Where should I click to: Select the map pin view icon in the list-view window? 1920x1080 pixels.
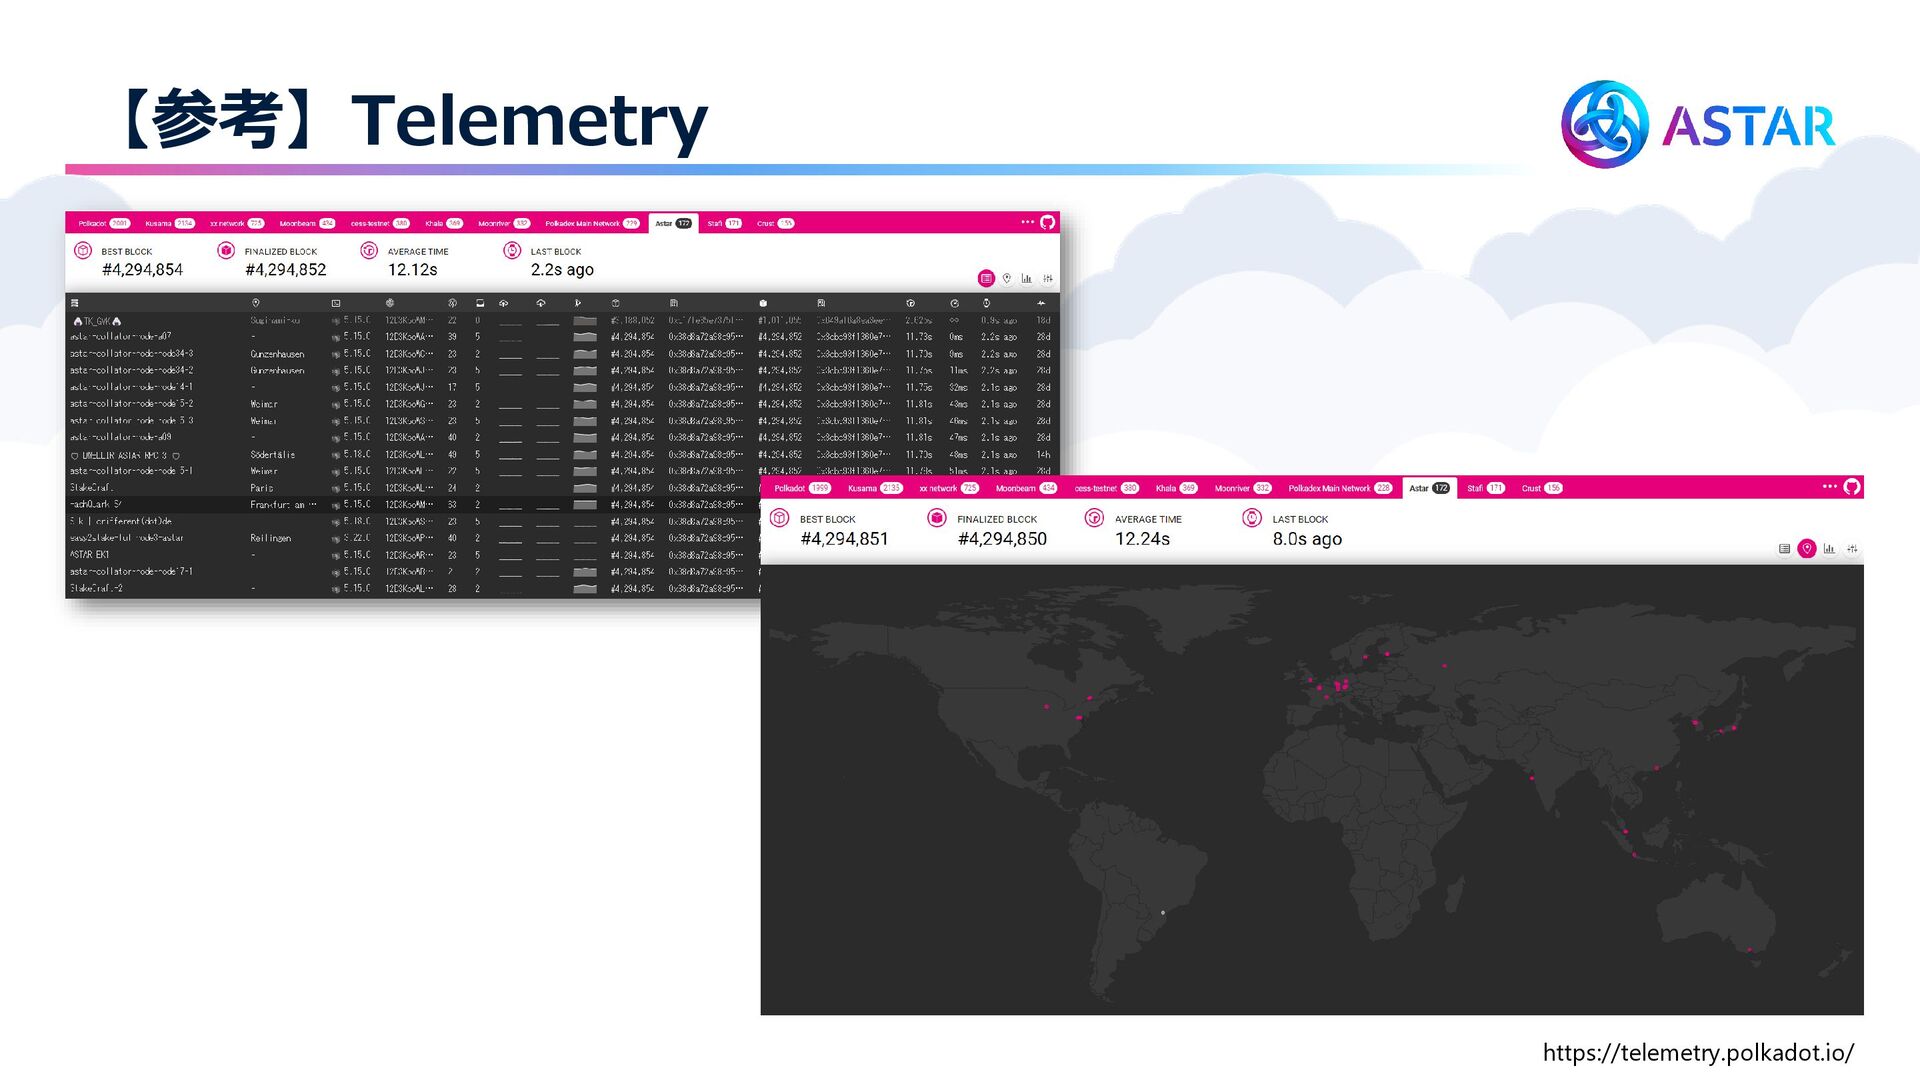coord(1007,278)
